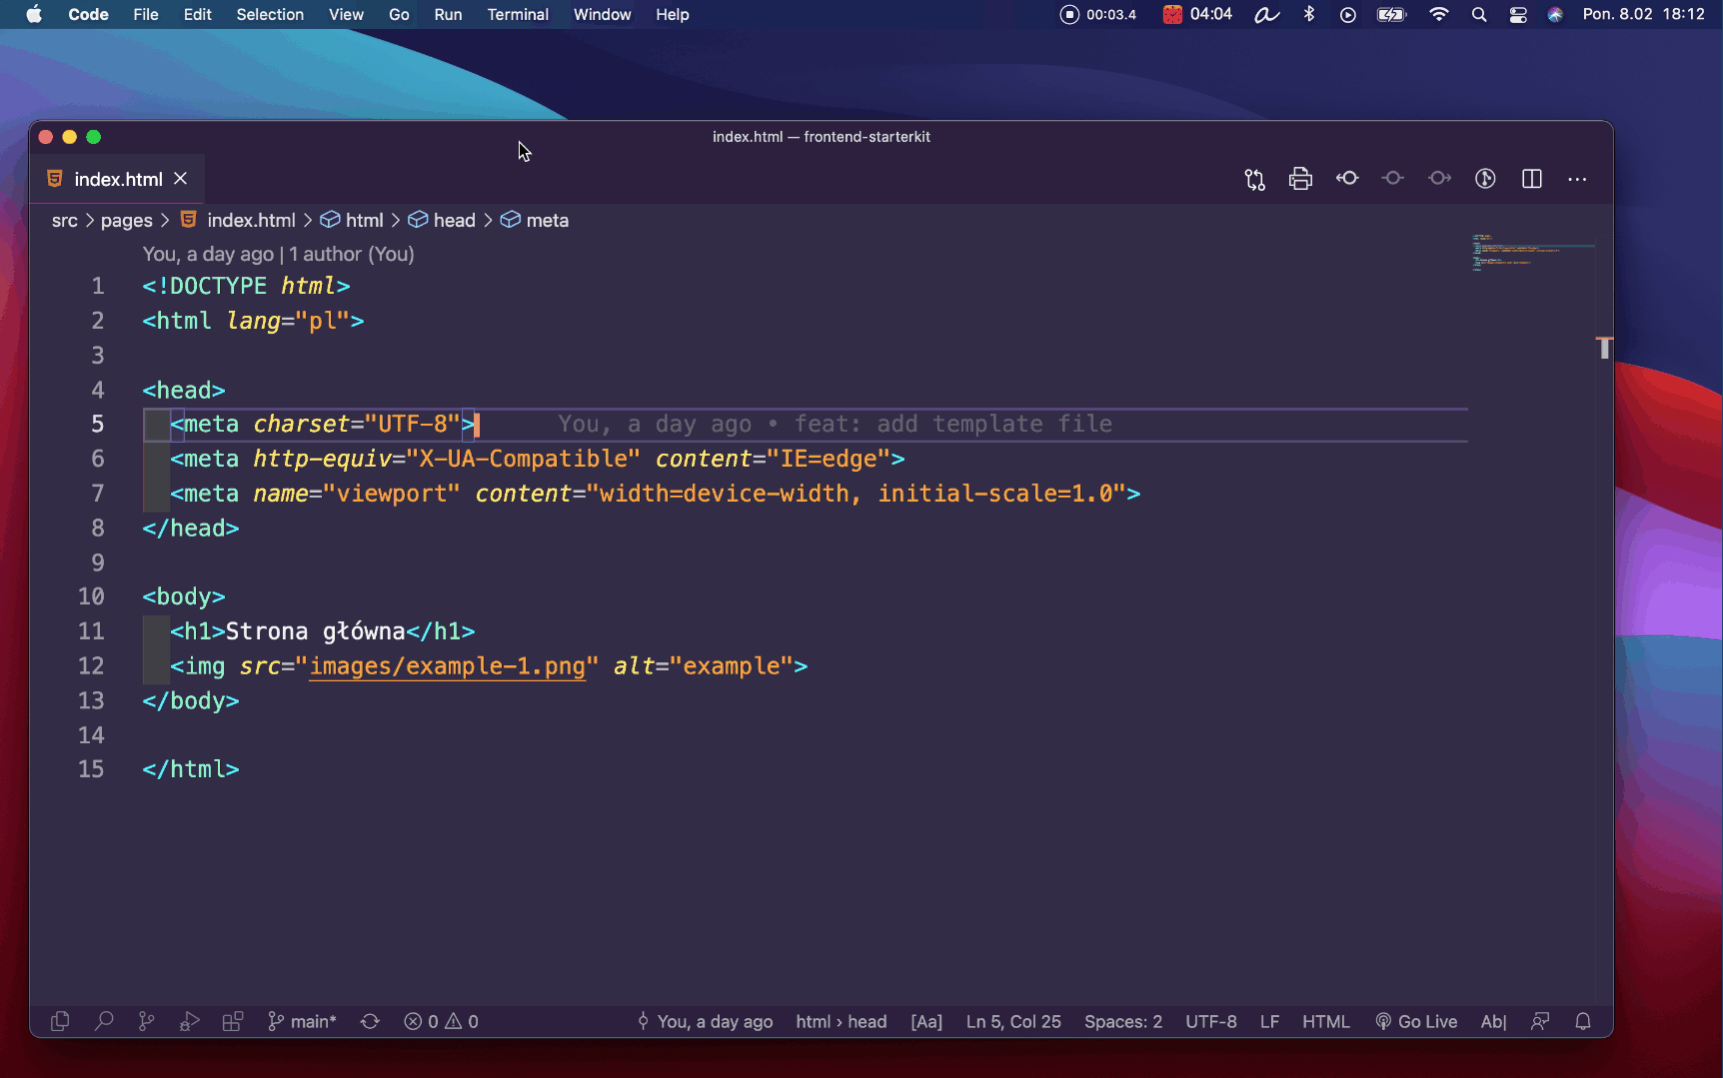The image size is (1723, 1078).
Task: Select HTML language mode in status bar
Action: (x=1325, y=1021)
